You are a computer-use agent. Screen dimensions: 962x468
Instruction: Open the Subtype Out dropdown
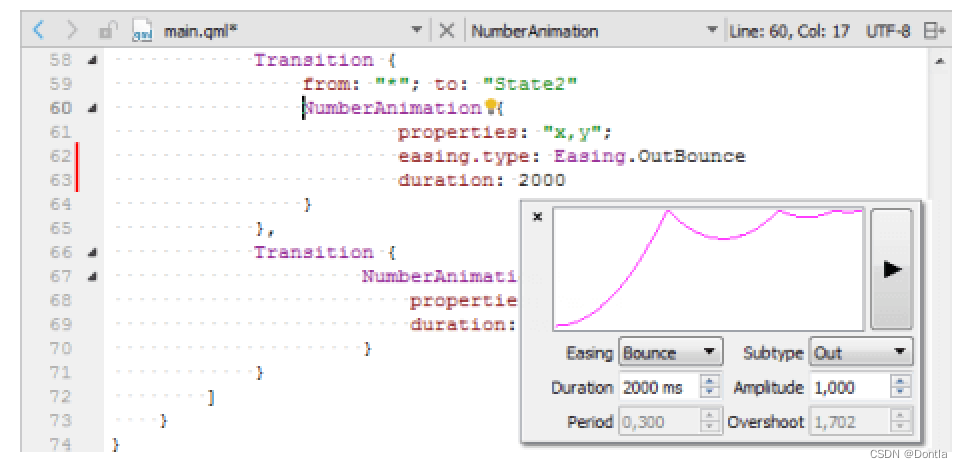(x=861, y=353)
